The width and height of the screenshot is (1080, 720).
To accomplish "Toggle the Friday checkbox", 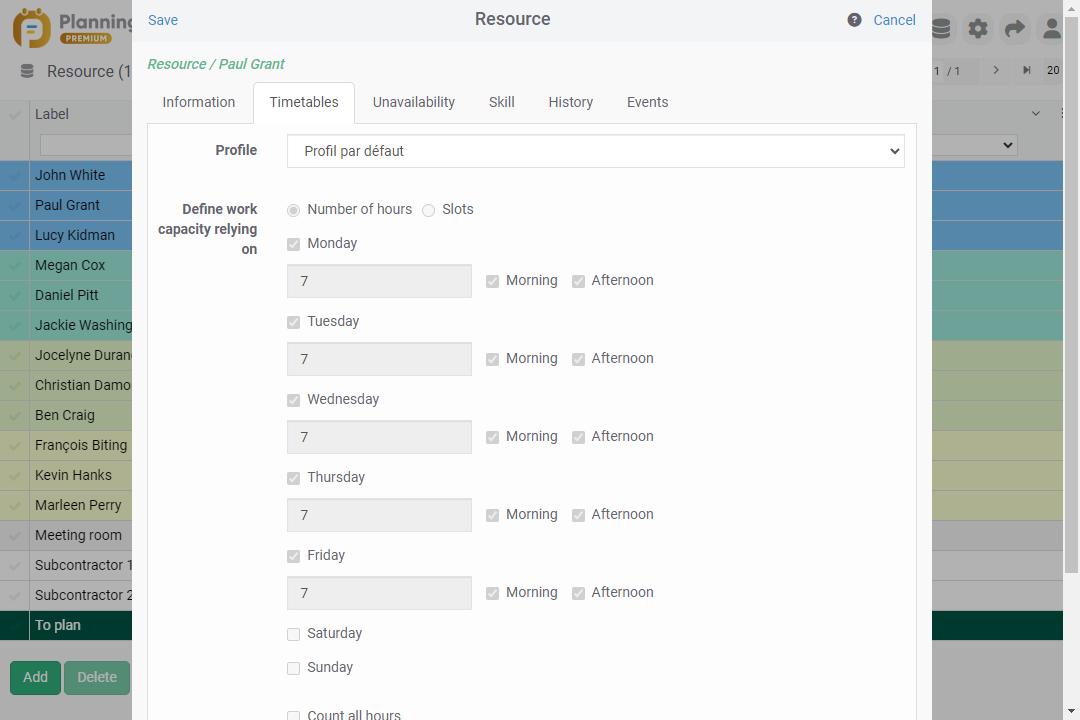I will coord(293,555).
